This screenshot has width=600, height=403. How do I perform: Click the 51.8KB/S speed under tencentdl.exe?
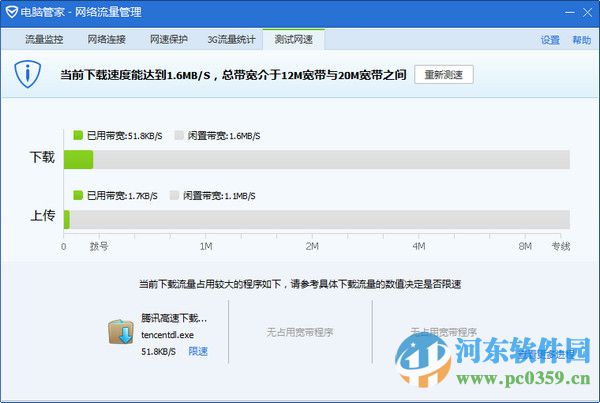[158, 351]
